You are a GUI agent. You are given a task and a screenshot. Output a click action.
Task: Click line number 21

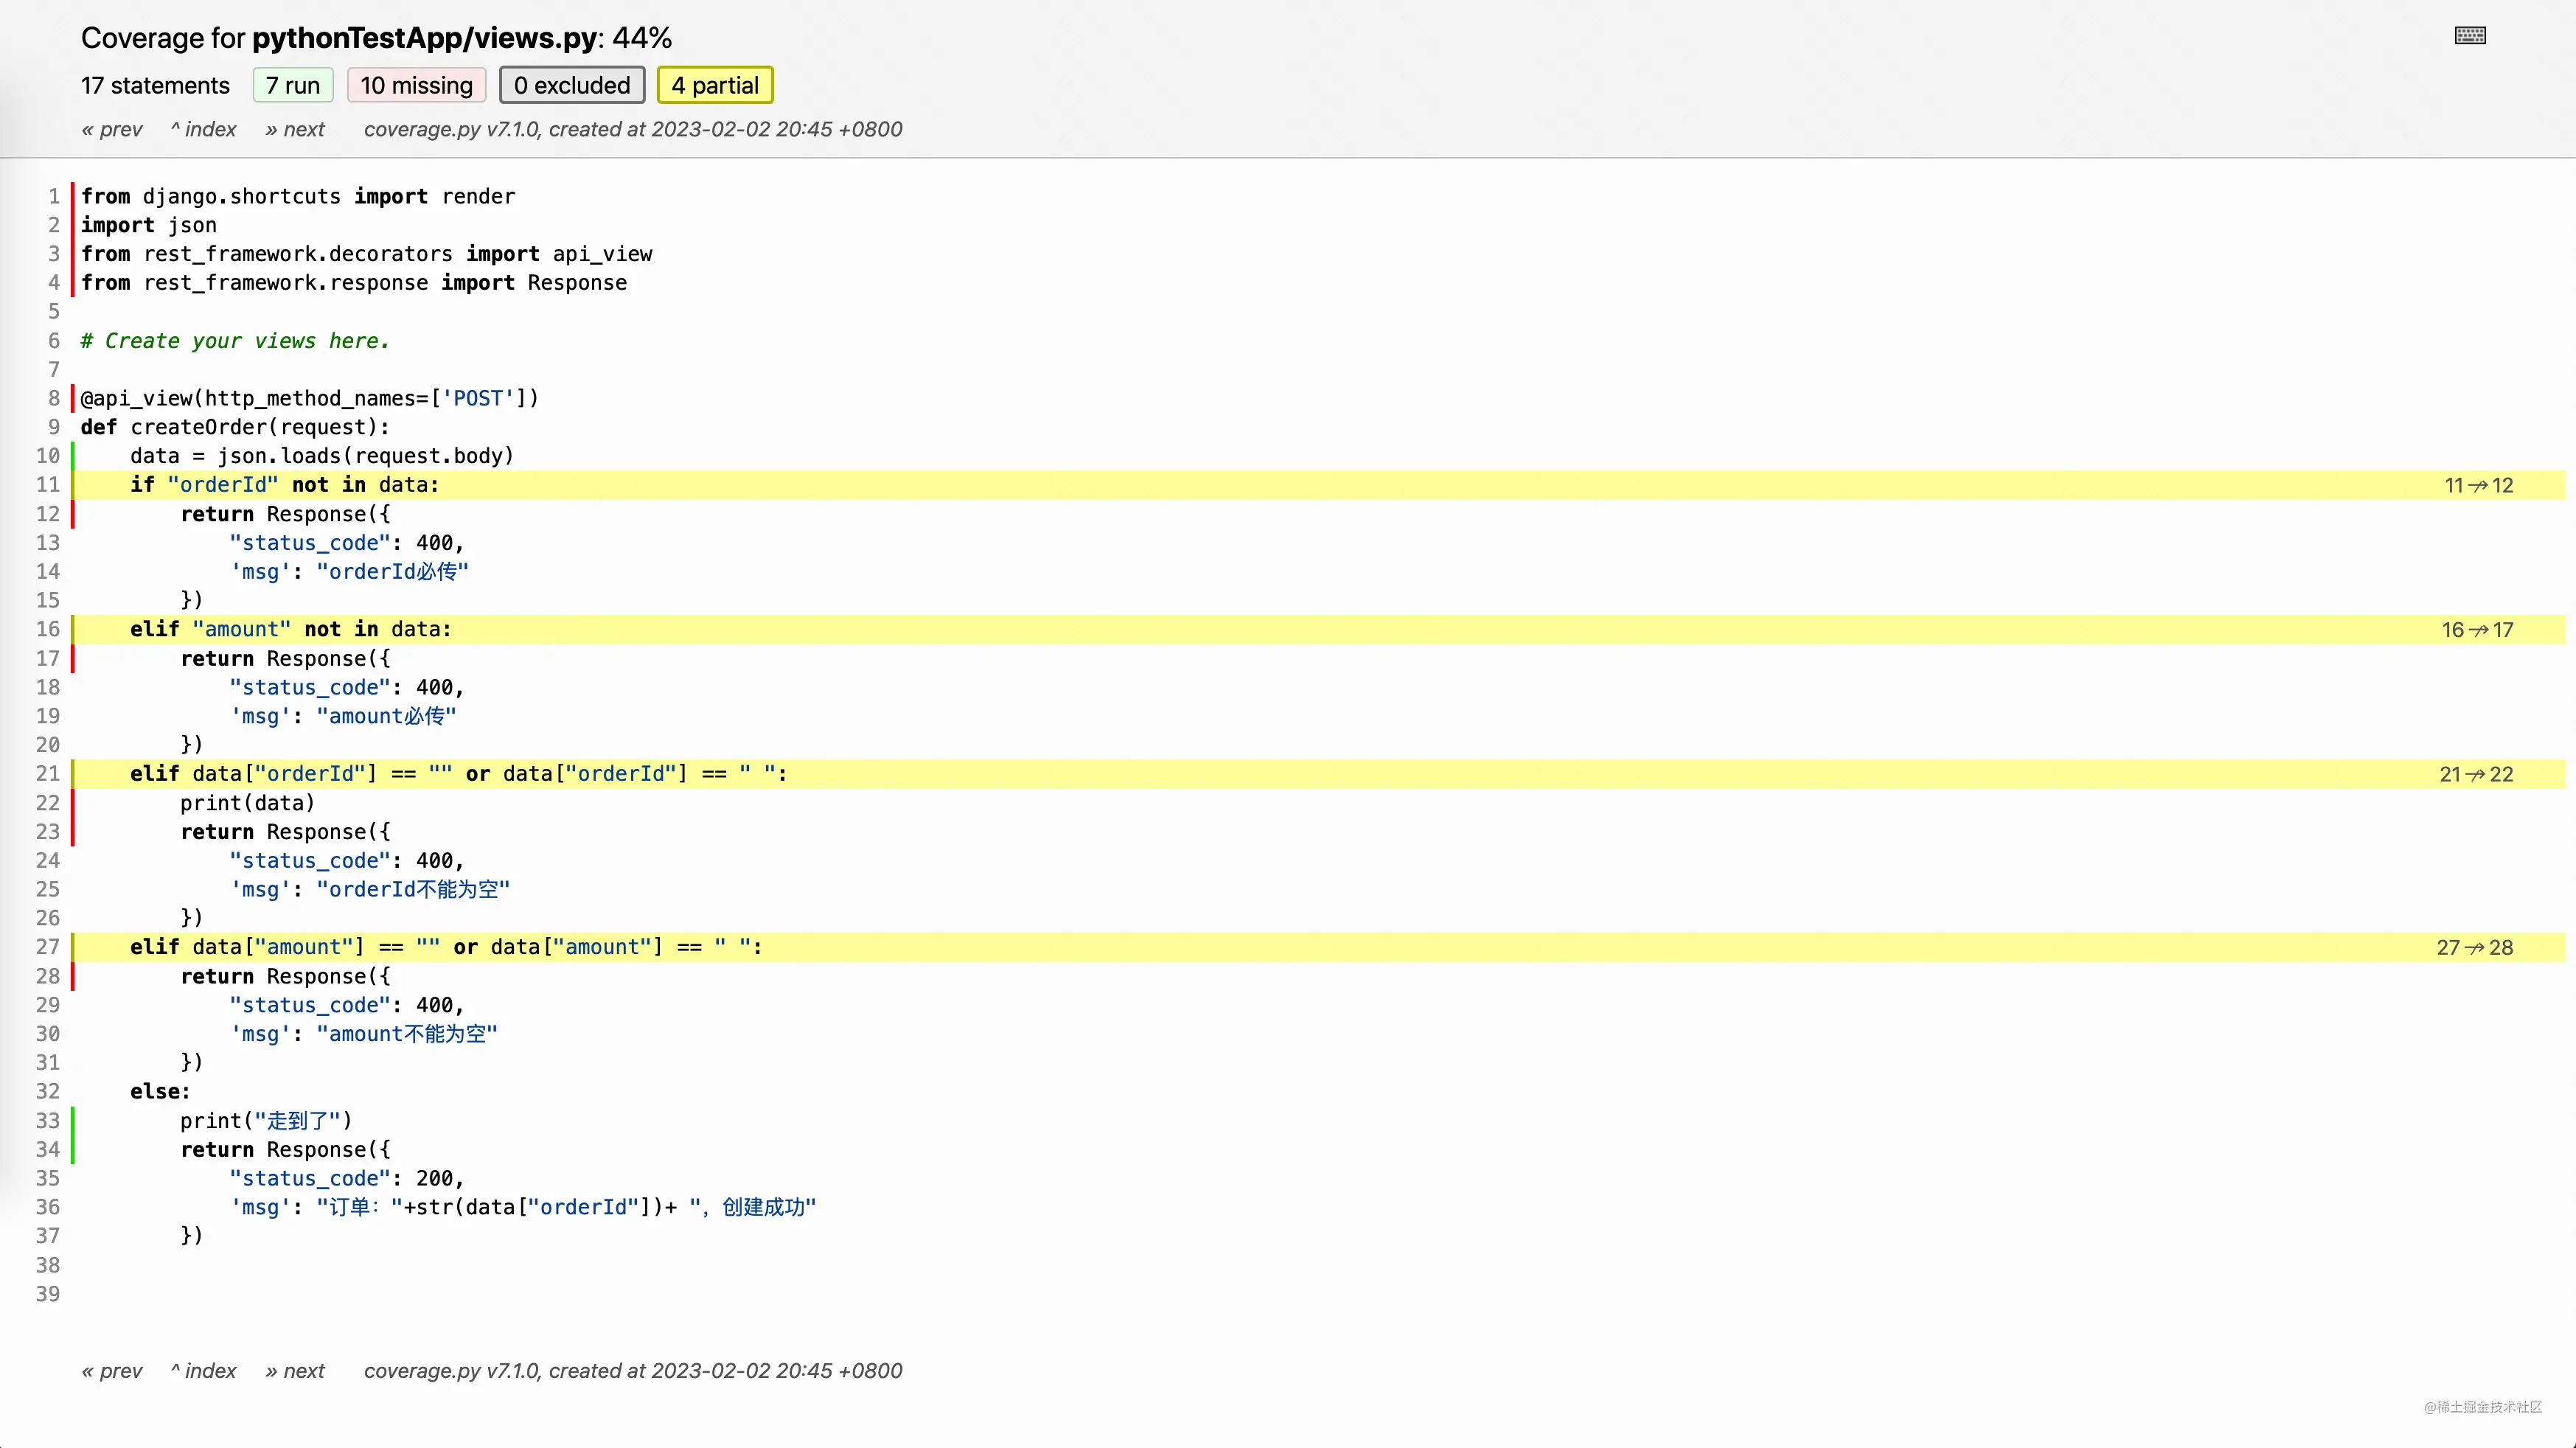[x=48, y=774]
